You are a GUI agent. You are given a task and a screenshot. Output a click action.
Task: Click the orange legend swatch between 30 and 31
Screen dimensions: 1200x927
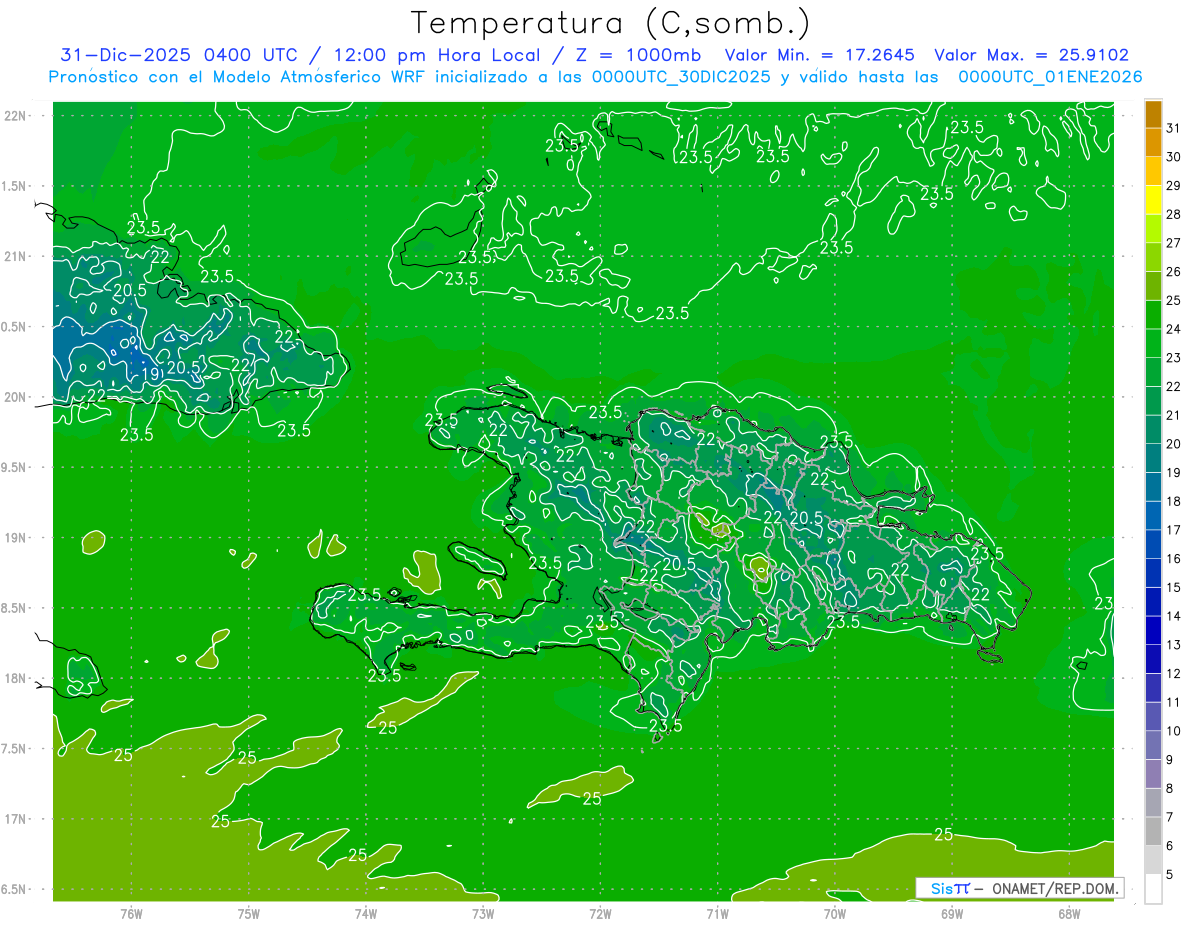pyautogui.click(x=1153, y=142)
